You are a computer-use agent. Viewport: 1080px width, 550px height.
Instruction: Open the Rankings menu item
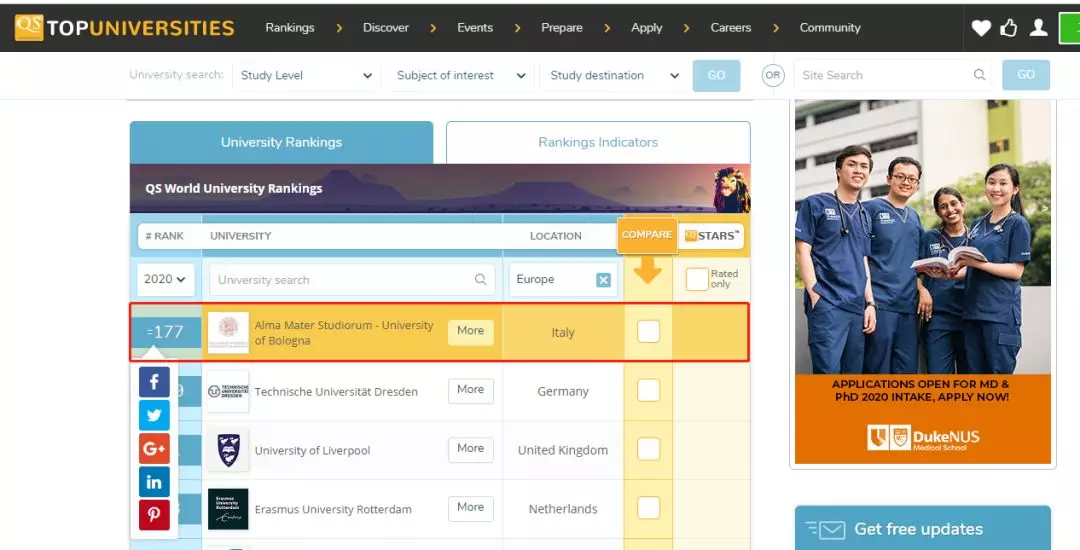click(289, 28)
